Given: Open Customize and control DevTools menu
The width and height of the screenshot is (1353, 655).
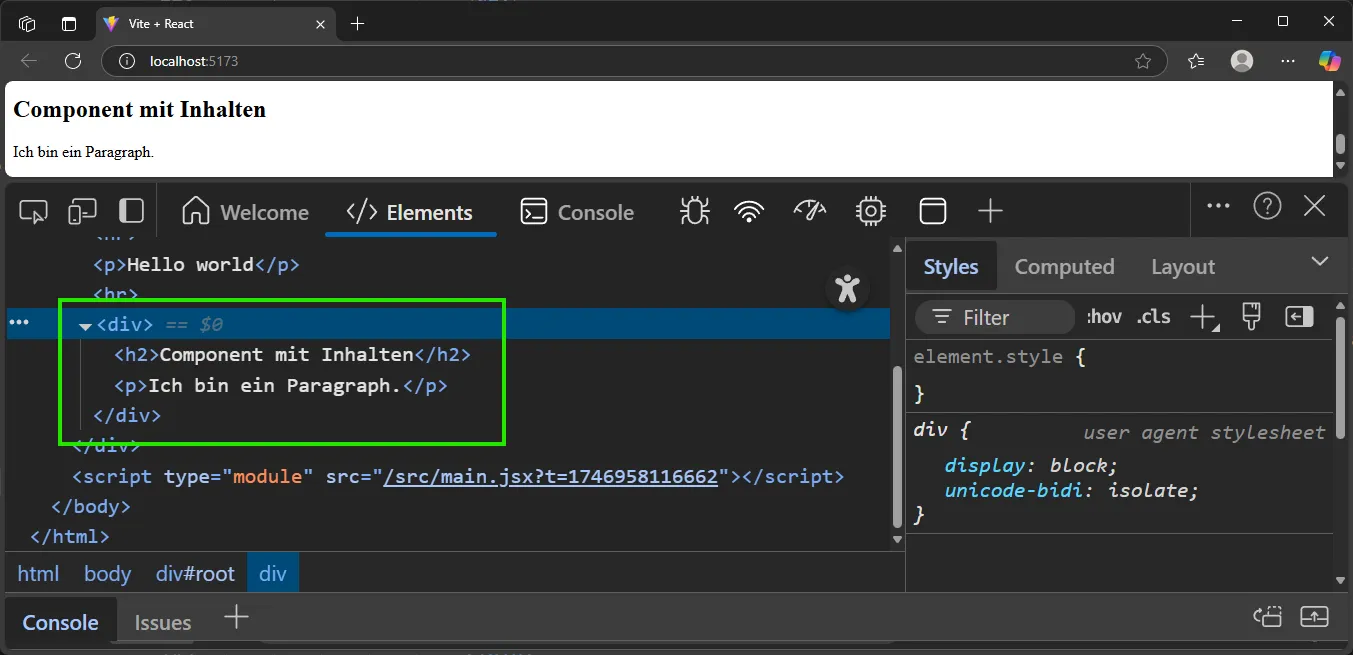Looking at the screenshot, I should click(1218, 206).
